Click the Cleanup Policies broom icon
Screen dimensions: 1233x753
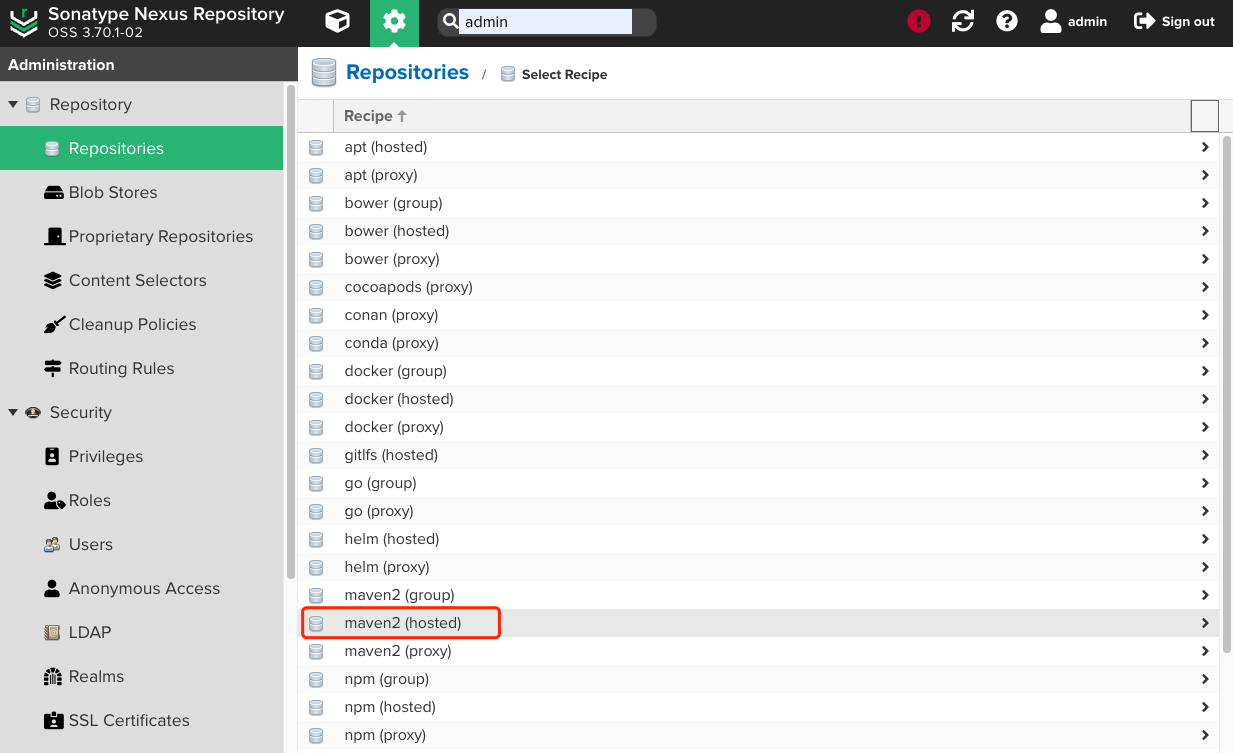54,325
